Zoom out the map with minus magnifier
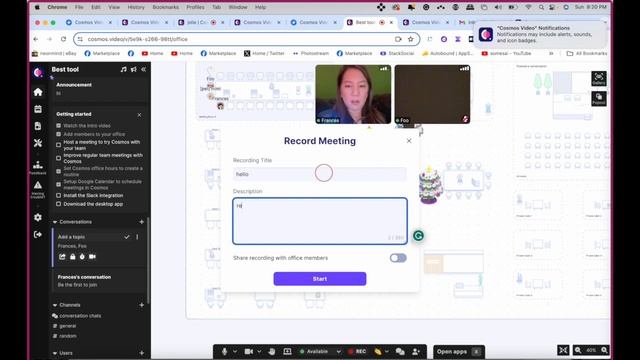The image size is (640, 360). click(x=578, y=350)
